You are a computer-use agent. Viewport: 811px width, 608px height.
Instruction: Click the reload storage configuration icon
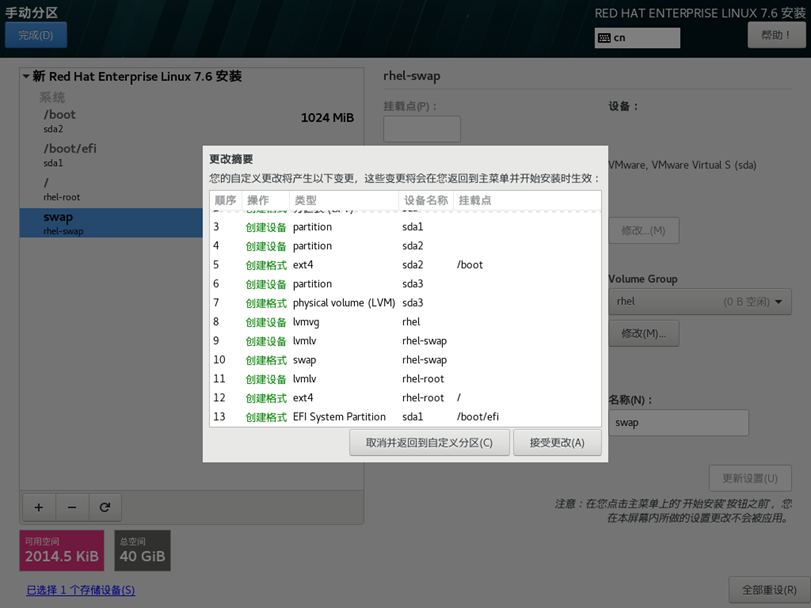coord(105,507)
